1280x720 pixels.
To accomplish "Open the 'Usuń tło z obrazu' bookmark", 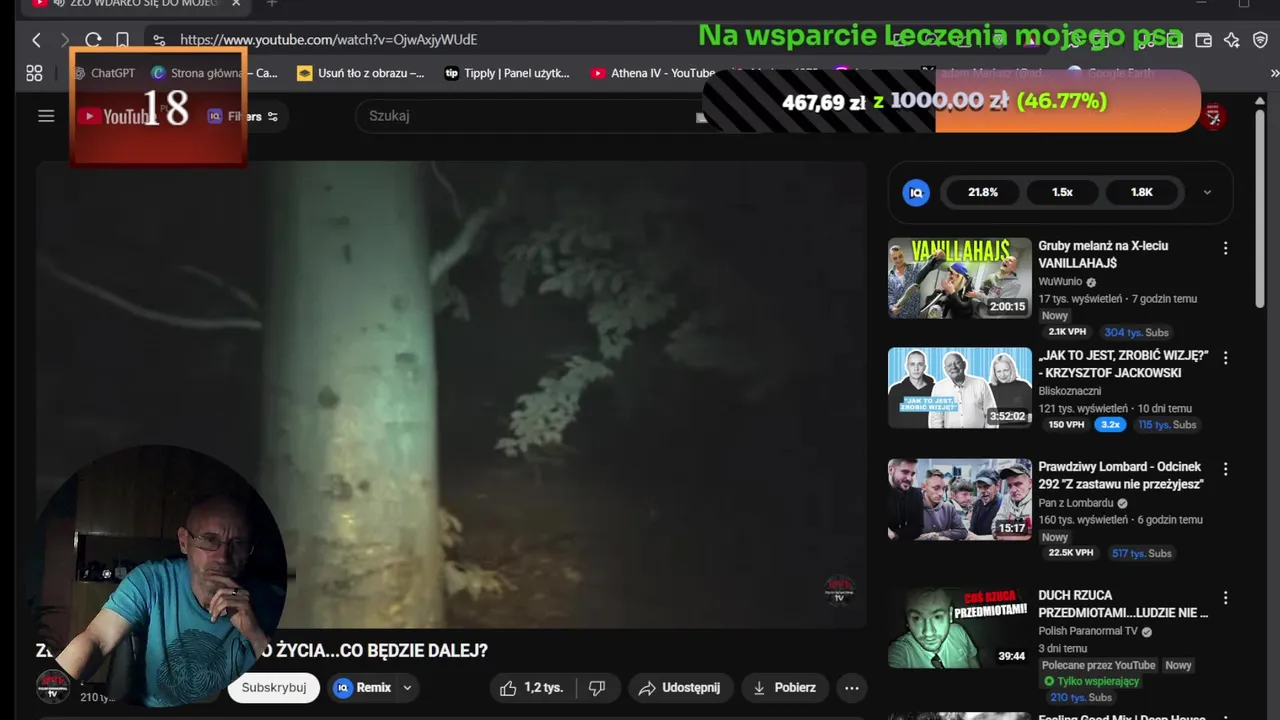I will click(x=361, y=73).
